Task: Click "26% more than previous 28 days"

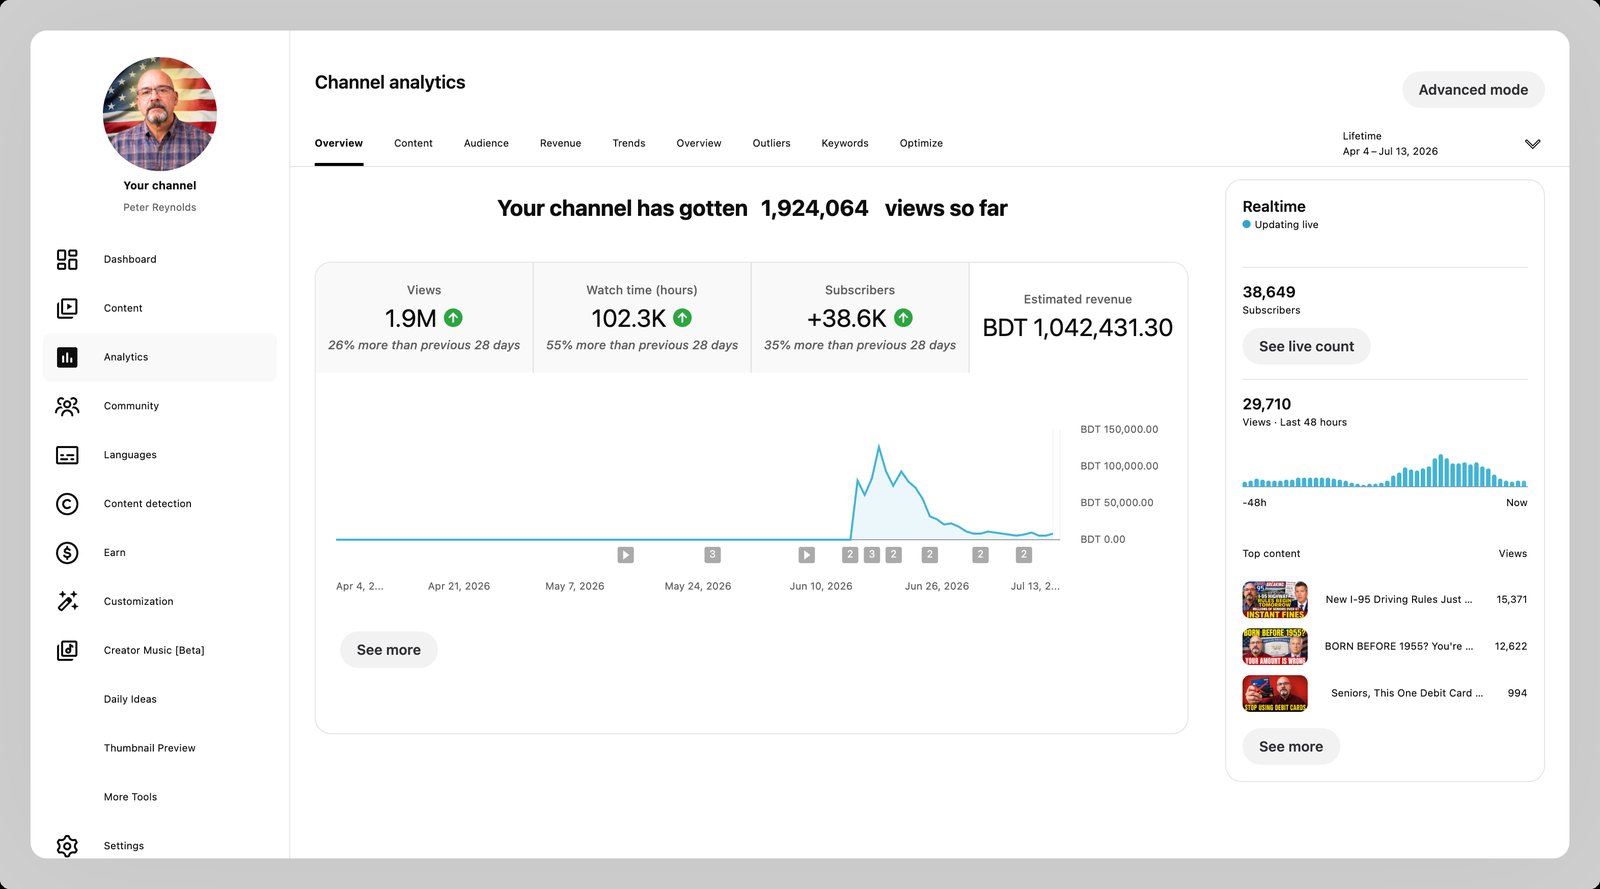Action: (x=424, y=345)
